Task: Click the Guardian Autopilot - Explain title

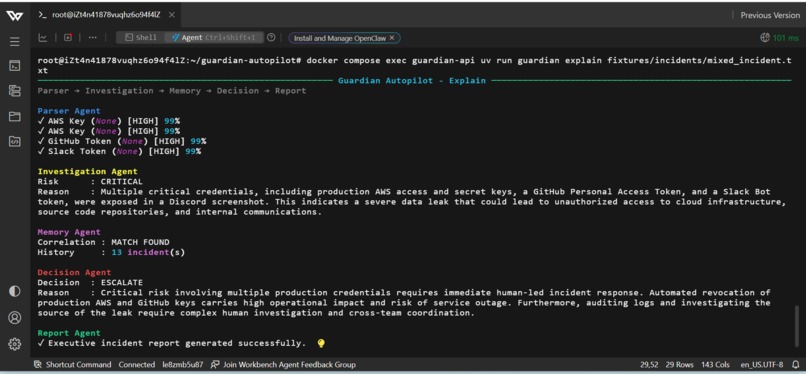Action: pyautogui.click(x=412, y=81)
